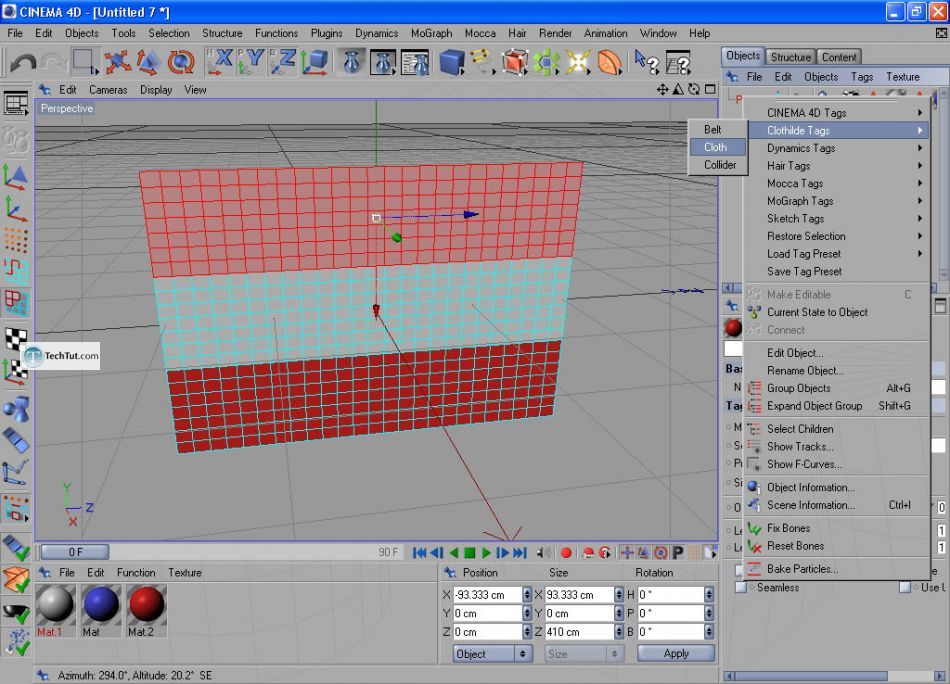Screen dimensions: 950x684
Task: Expand Hair Tags submenu
Action: click(837, 165)
